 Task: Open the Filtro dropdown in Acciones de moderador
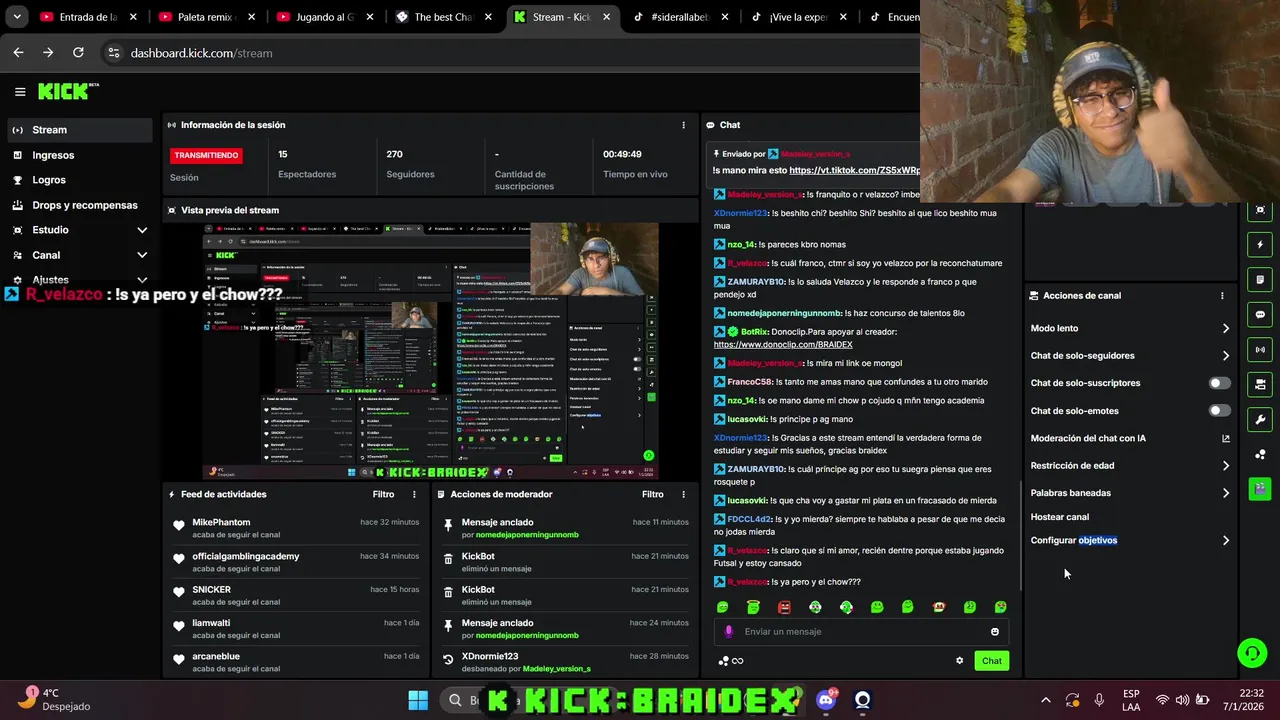click(x=652, y=494)
